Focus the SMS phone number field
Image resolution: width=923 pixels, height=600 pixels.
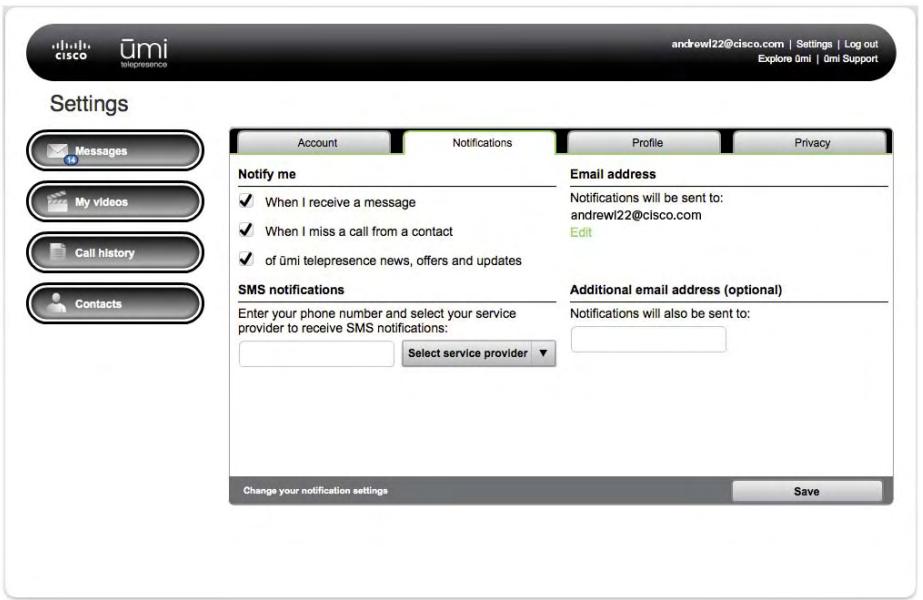pyautogui.click(x=316, y=354)
